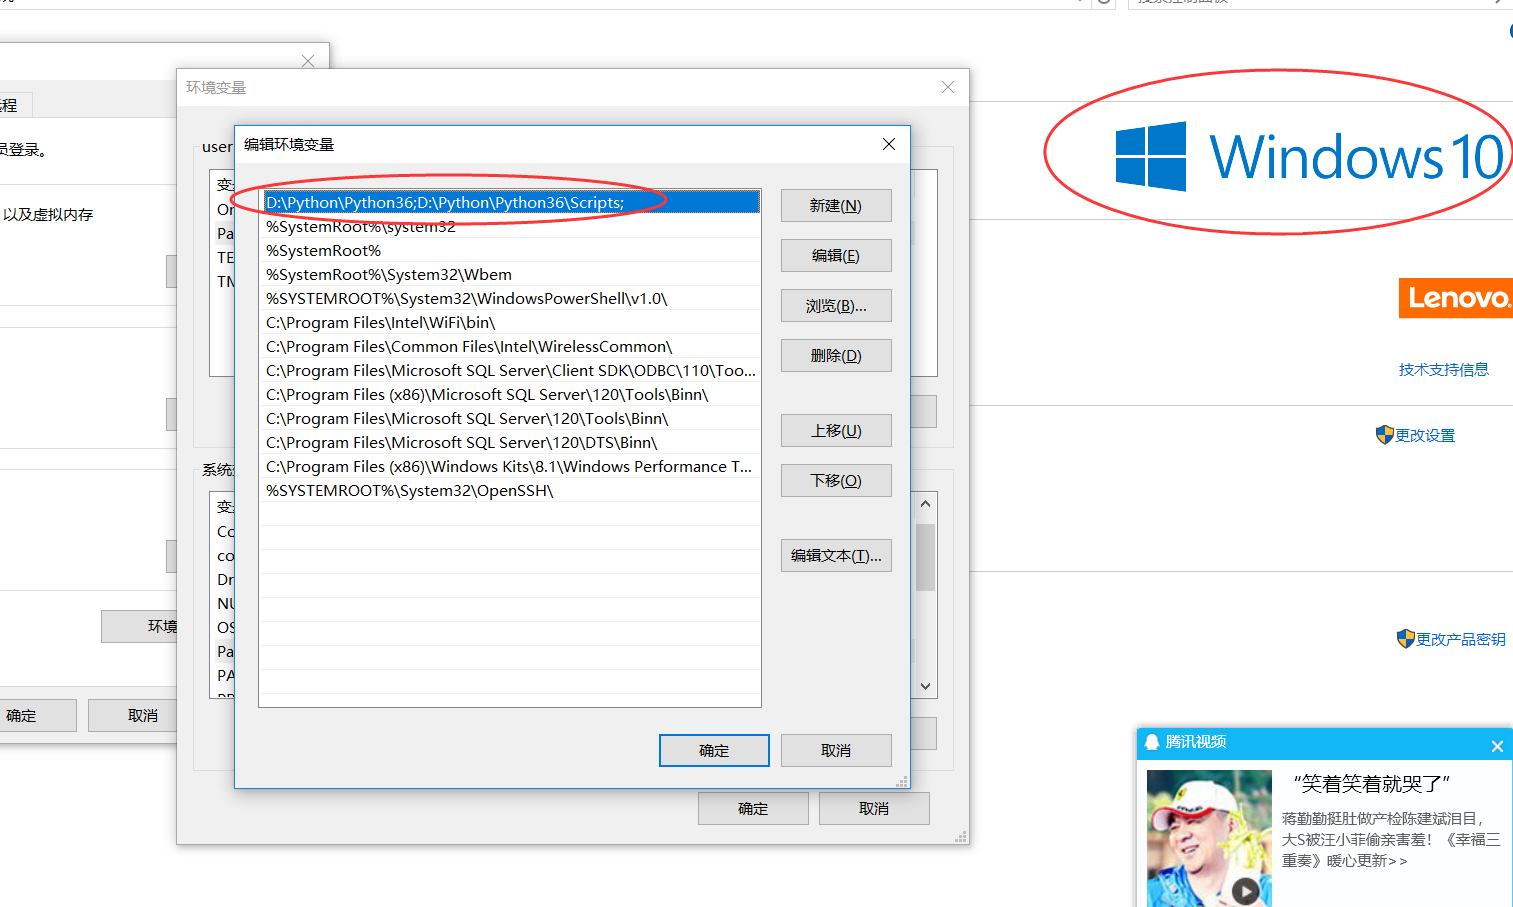Select Program Files (x86) SQL Server\120\Tools\Binn entry
The width and height of the screenshot is (1513, 907).
pos(510,395)
